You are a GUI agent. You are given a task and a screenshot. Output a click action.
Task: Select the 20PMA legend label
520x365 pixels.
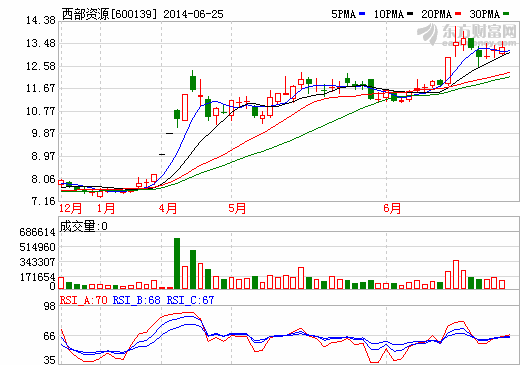437,14
